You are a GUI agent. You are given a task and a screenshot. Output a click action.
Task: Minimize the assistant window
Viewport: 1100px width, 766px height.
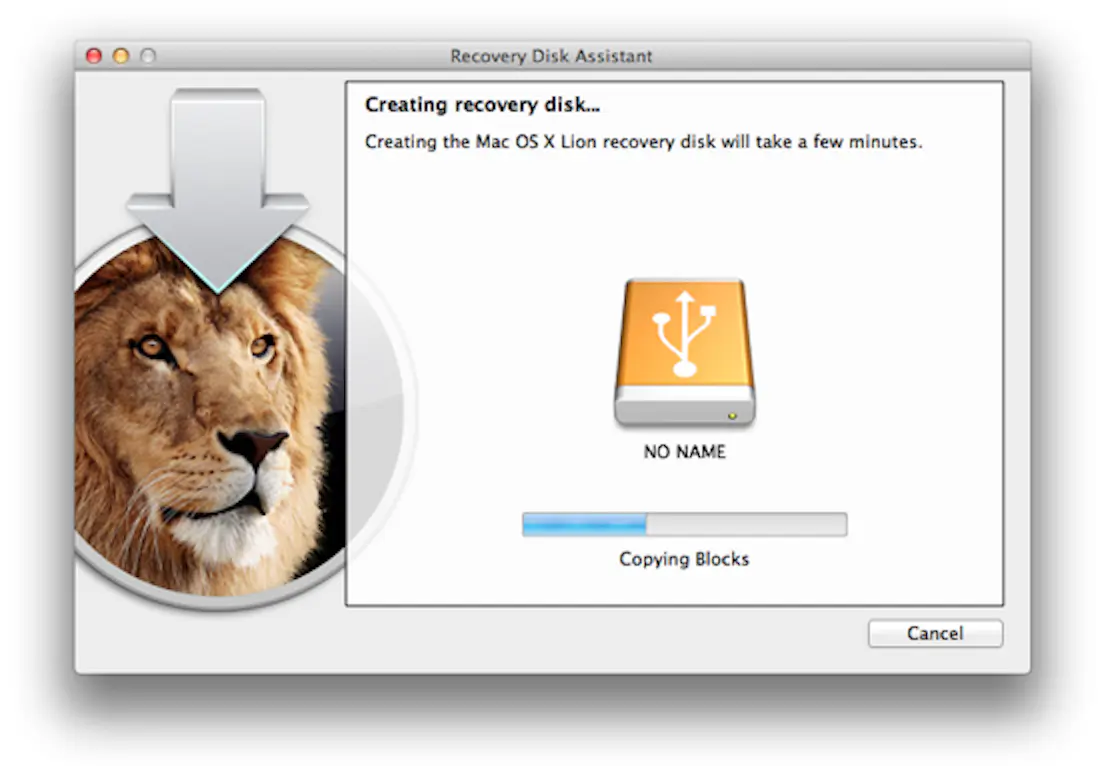tap(118, 57)
